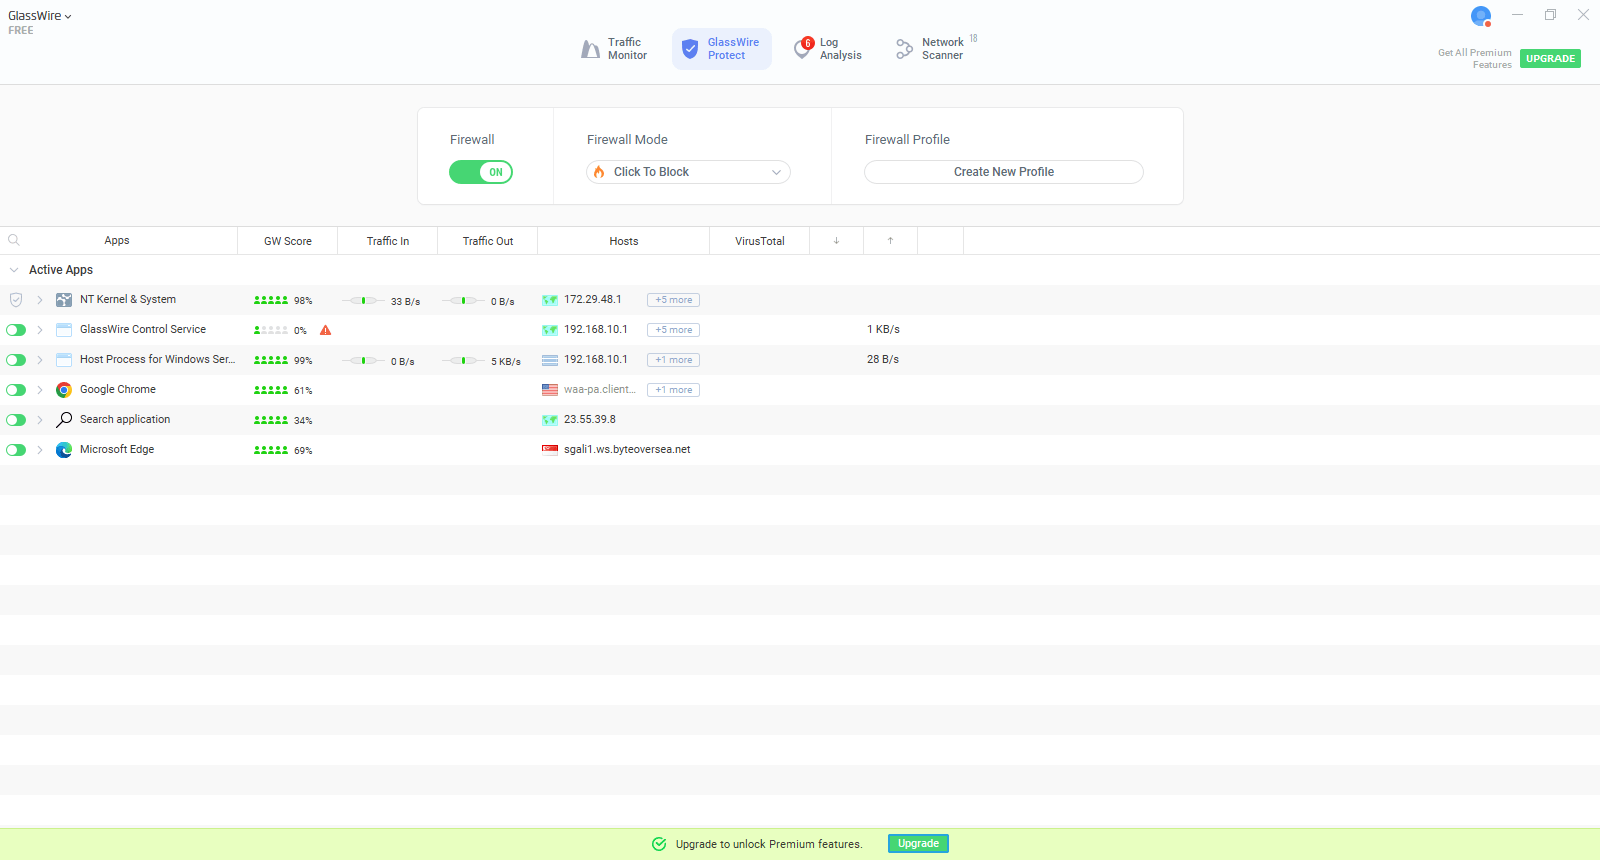Expand the Google Chrome row

coord(40,390)
